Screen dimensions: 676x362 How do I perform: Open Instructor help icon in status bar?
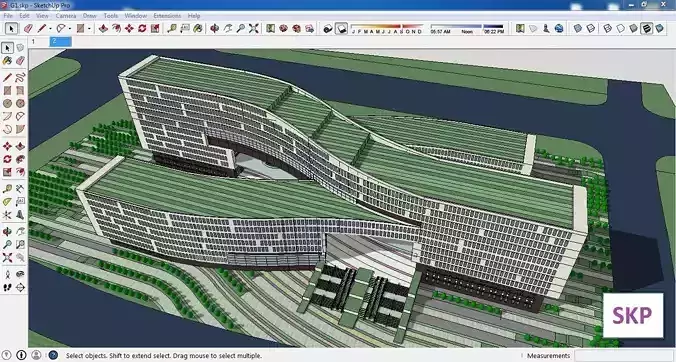[53, 355]
